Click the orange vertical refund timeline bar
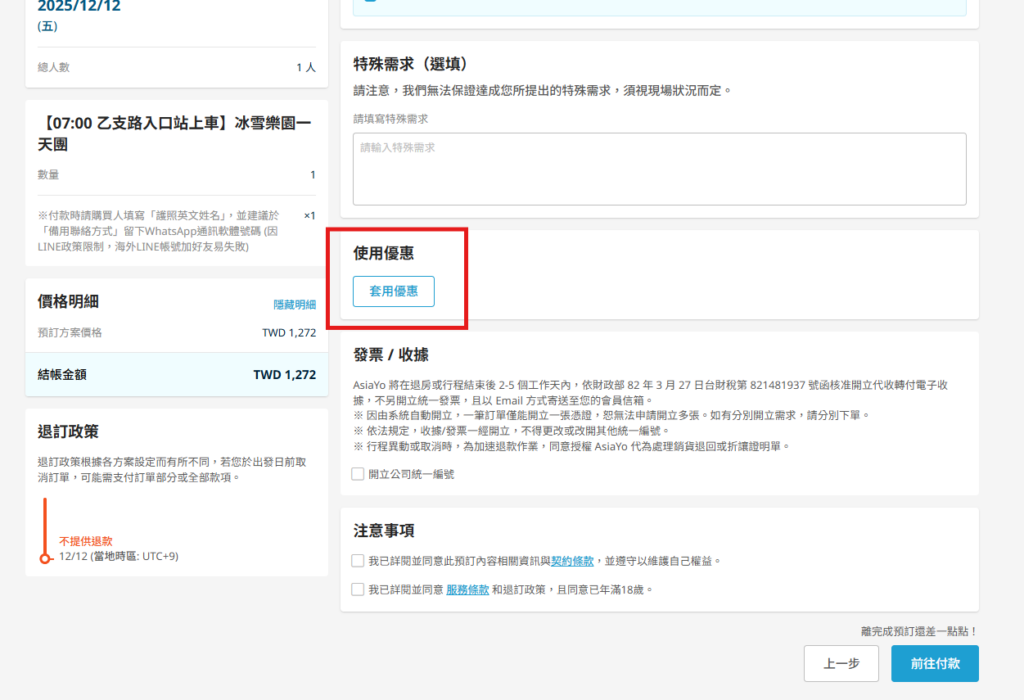The width and height of the screenshot is (1024, 700). tap(45, 523)
